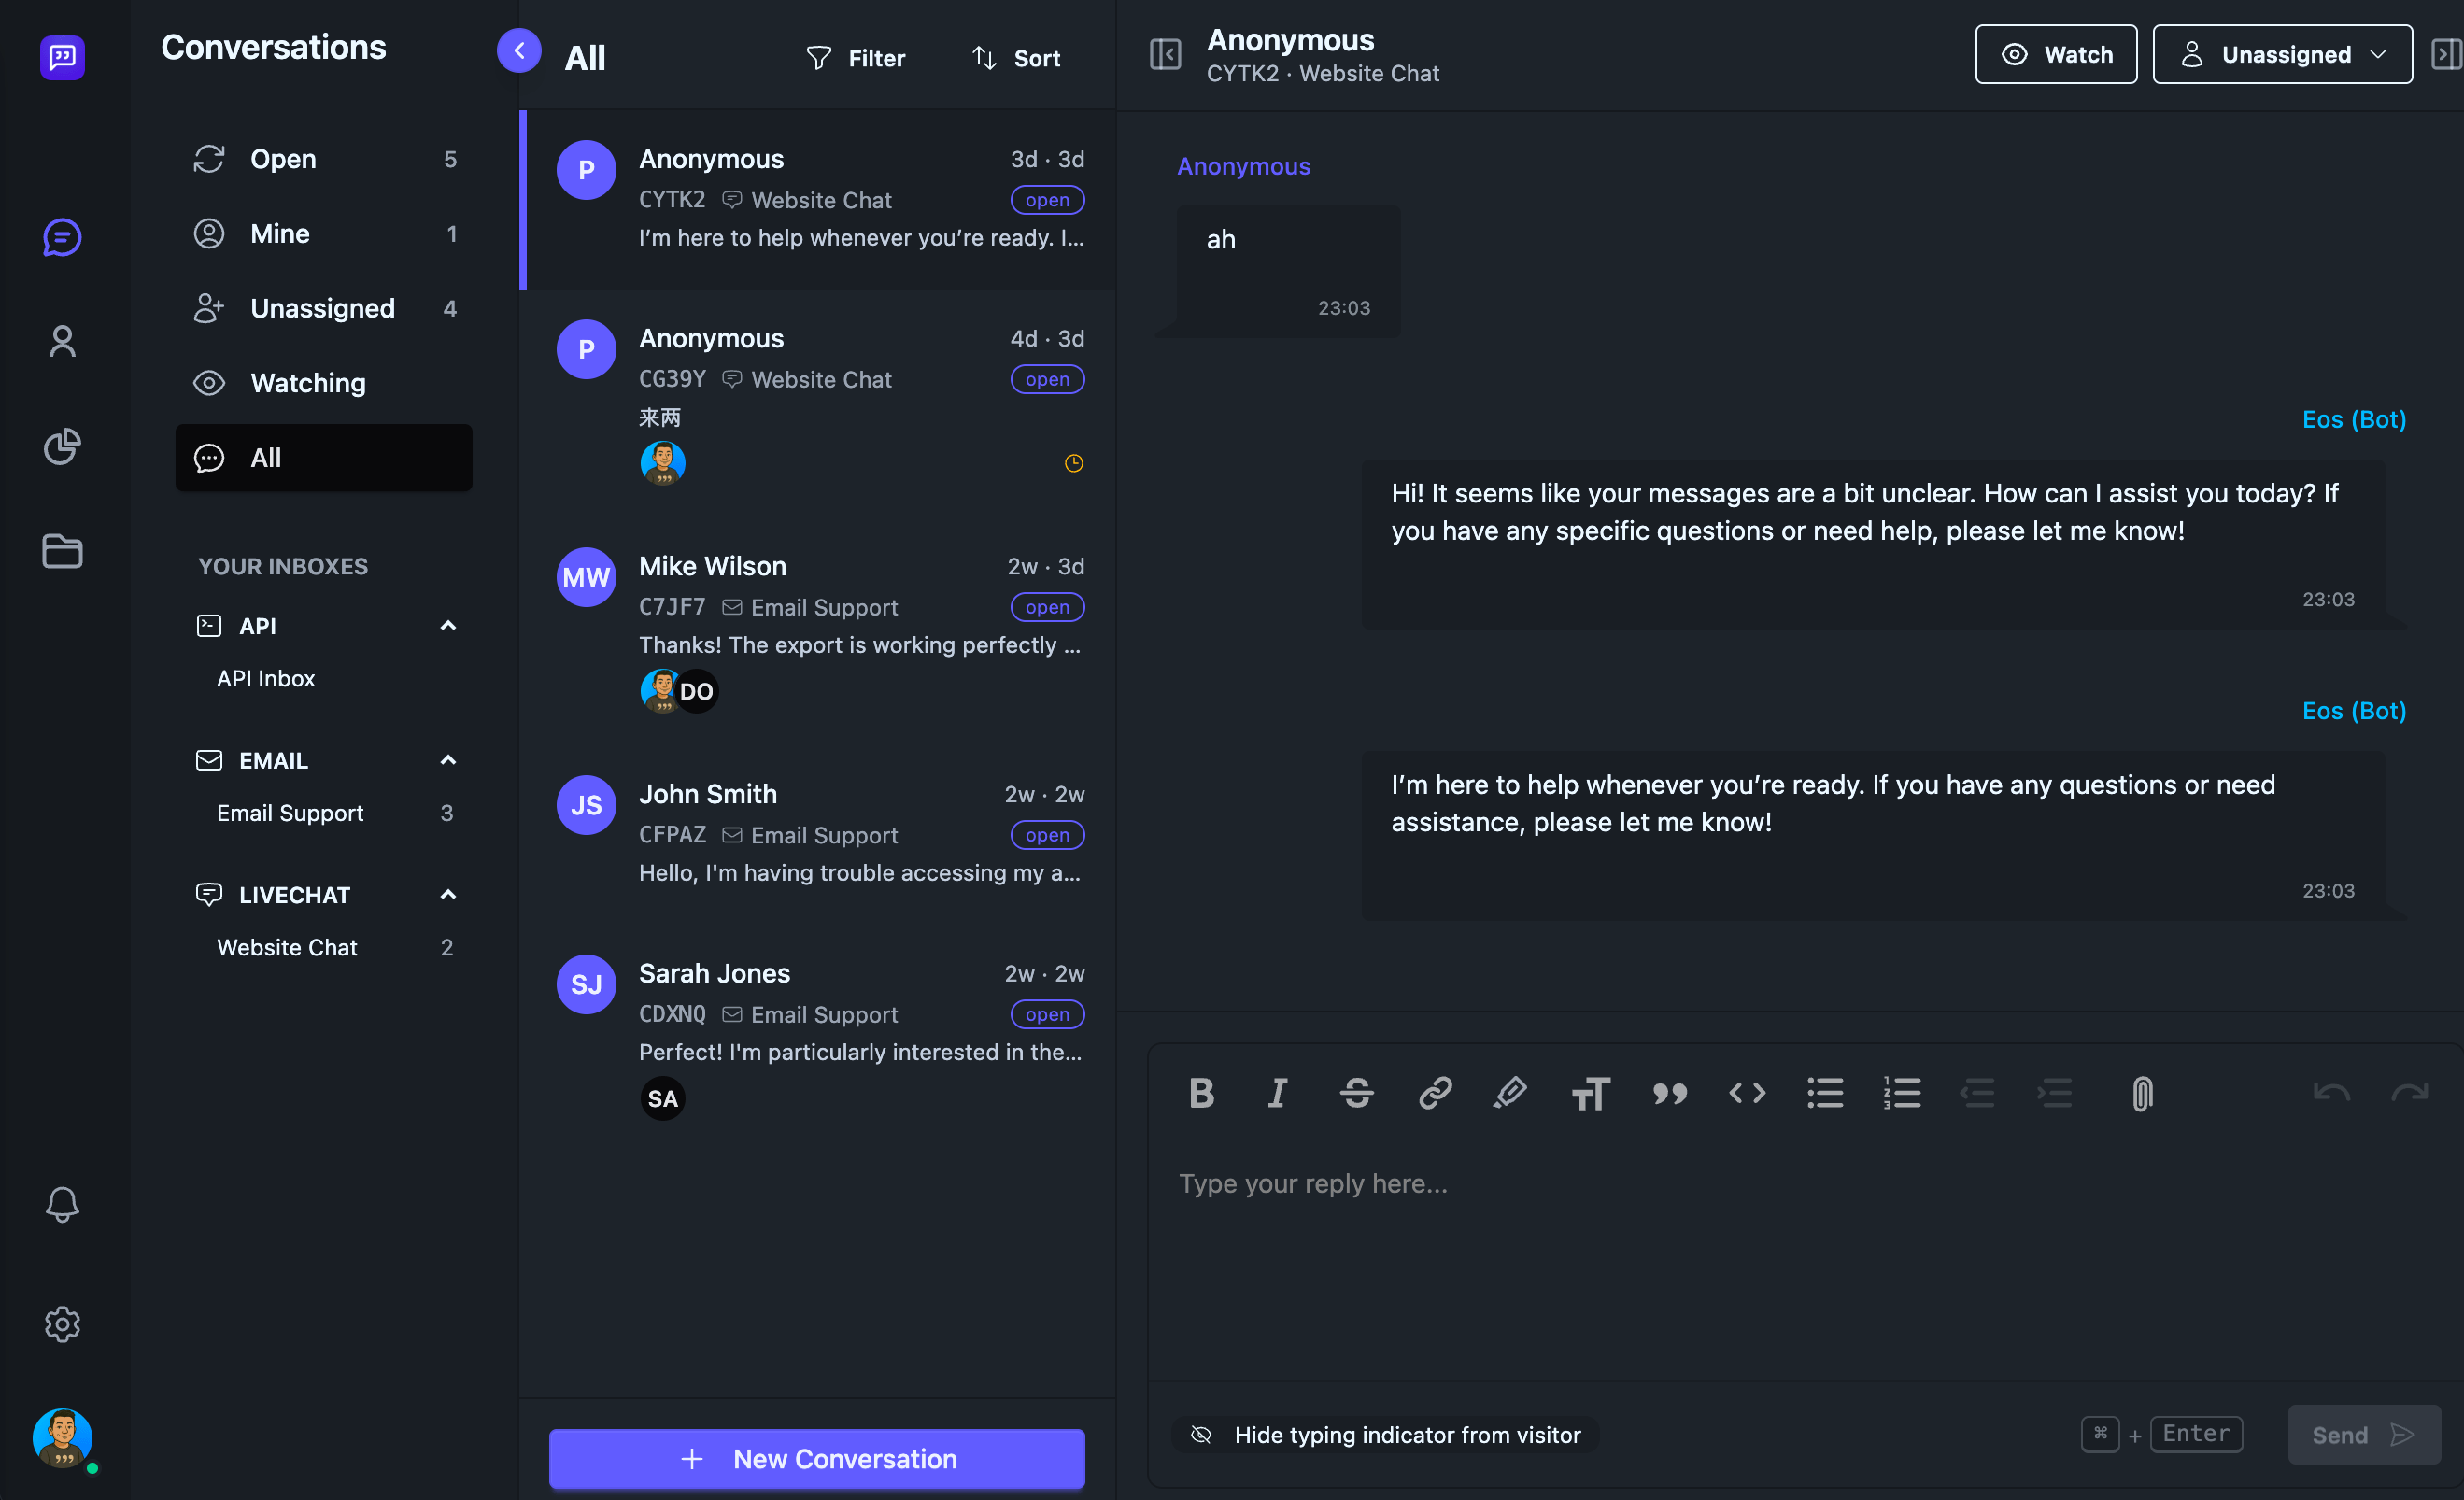Click the snooze clock icon on CG39Y
The height and width of the screenshot is (1500, 2464).
click(1074, 463)
